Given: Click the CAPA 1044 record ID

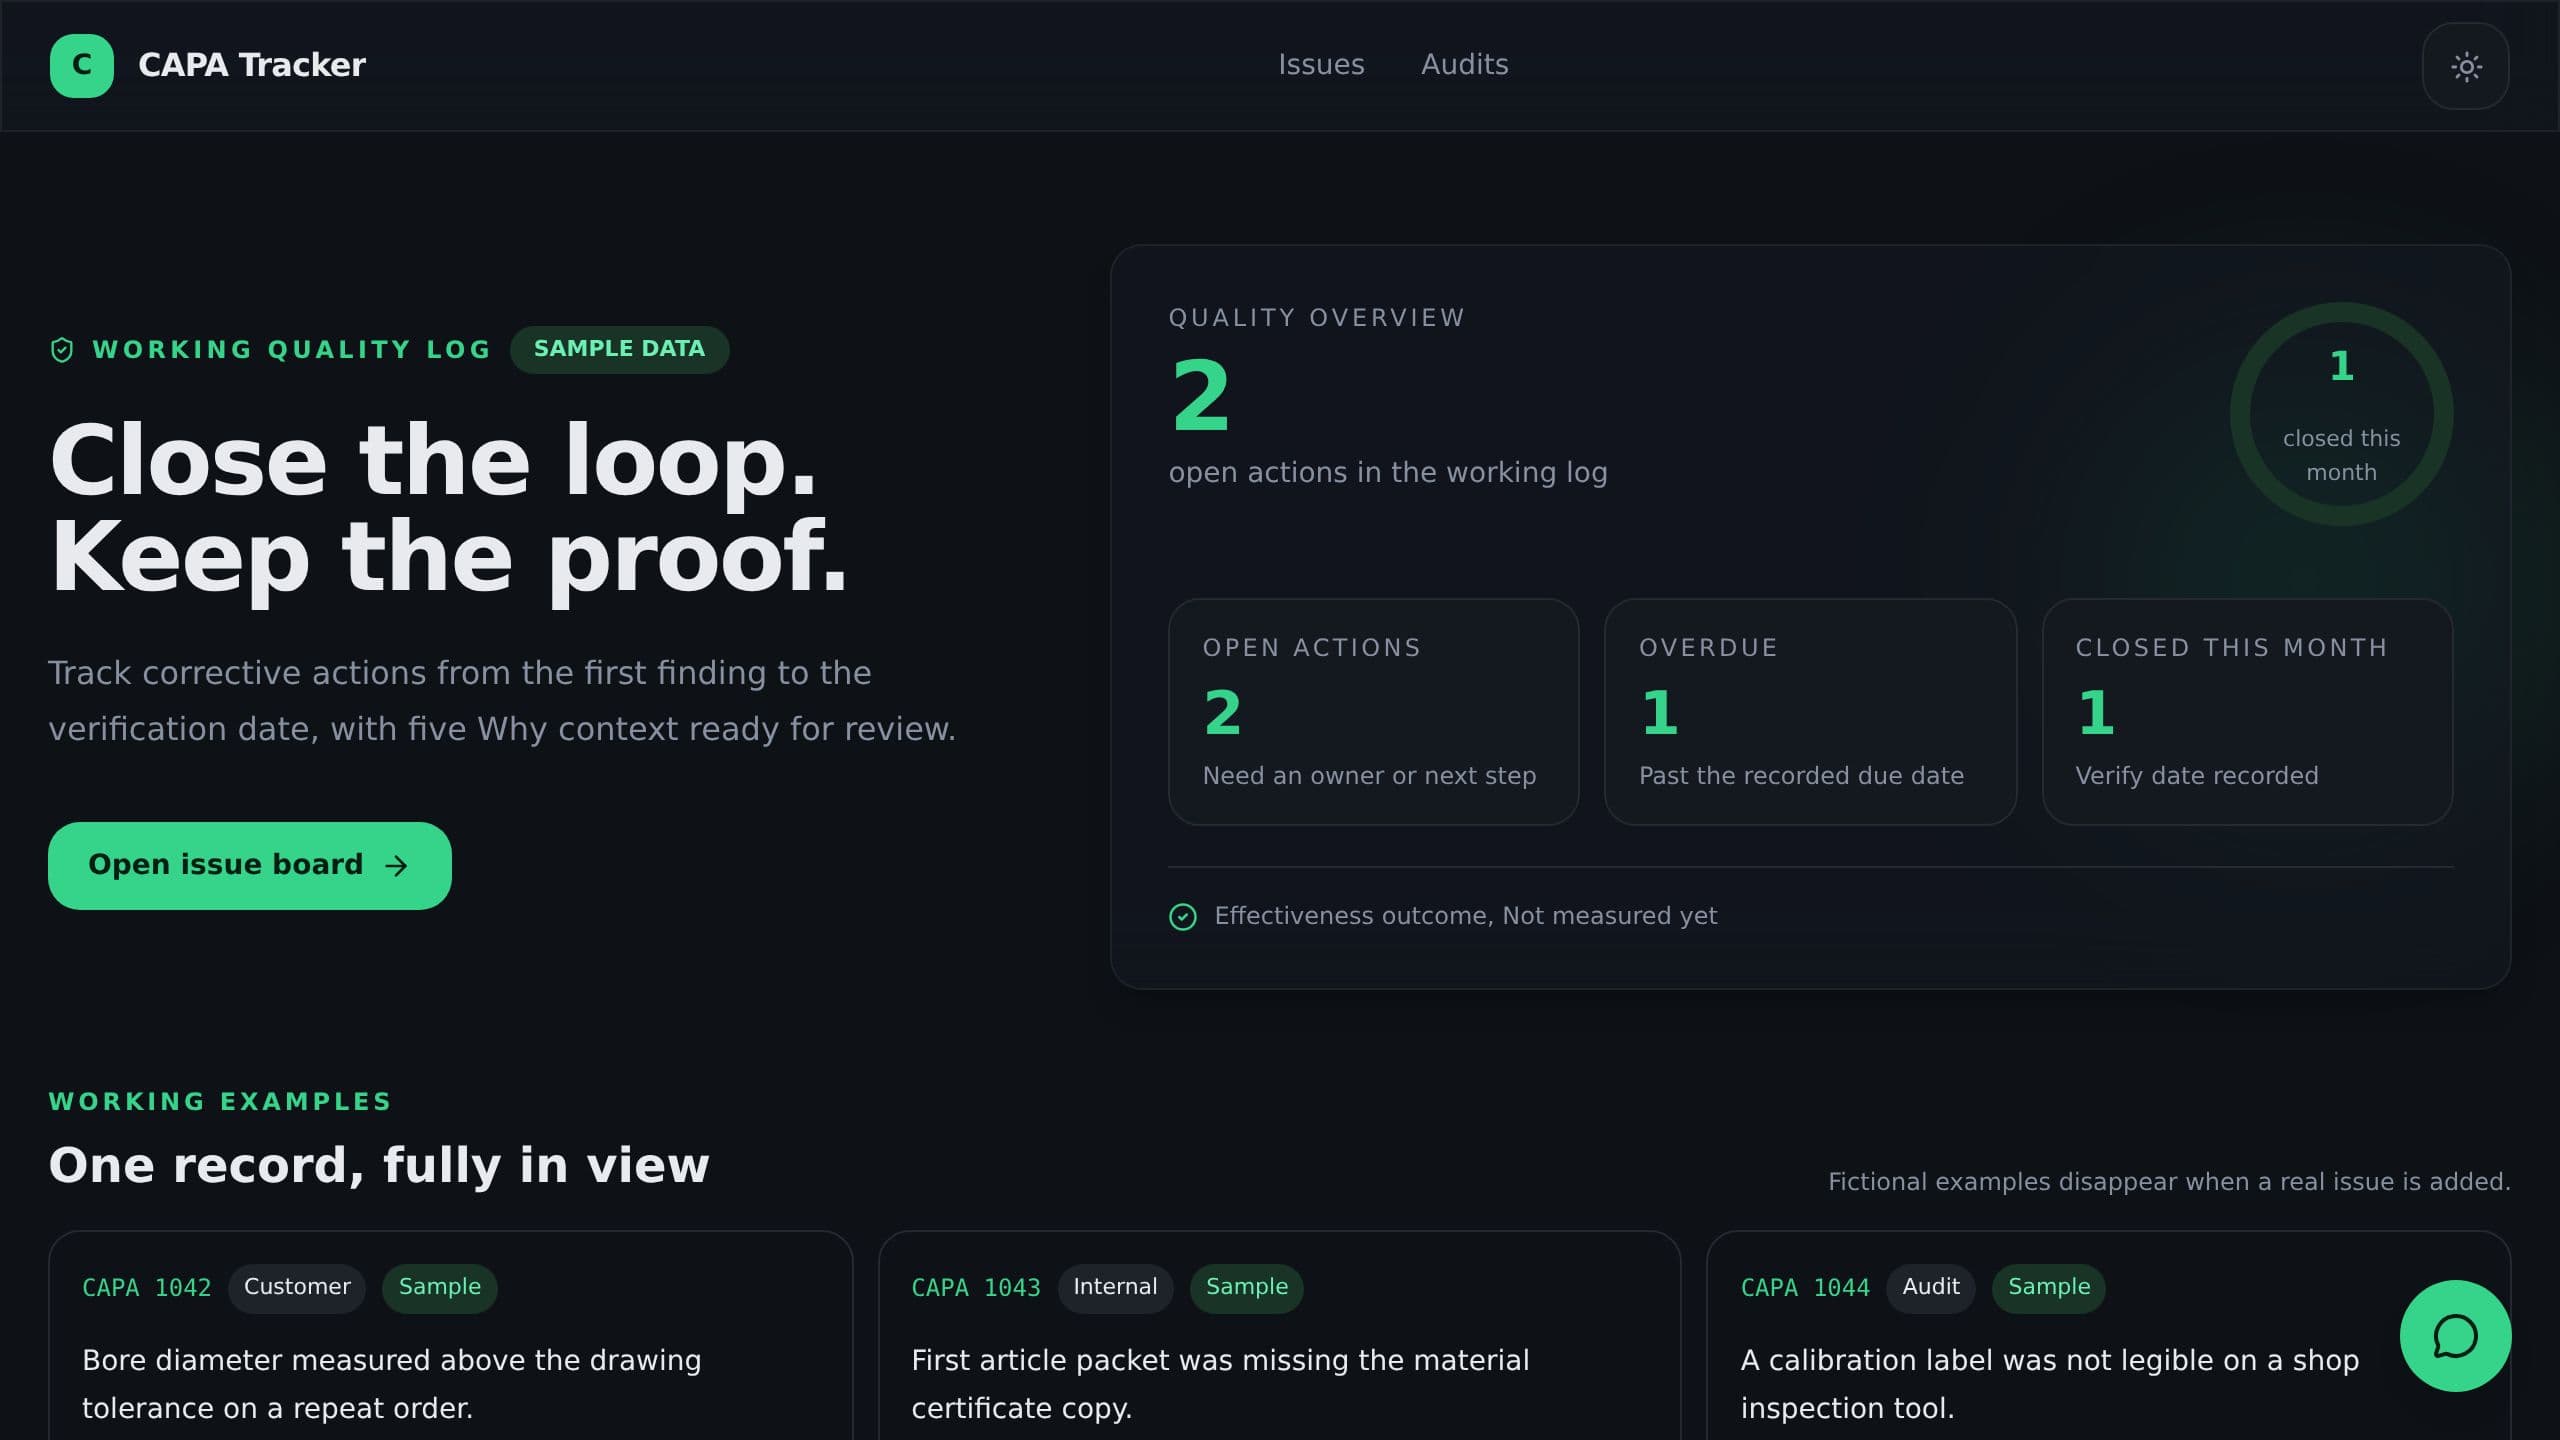Looking at the screenshot, I should pos(1805,1288).
